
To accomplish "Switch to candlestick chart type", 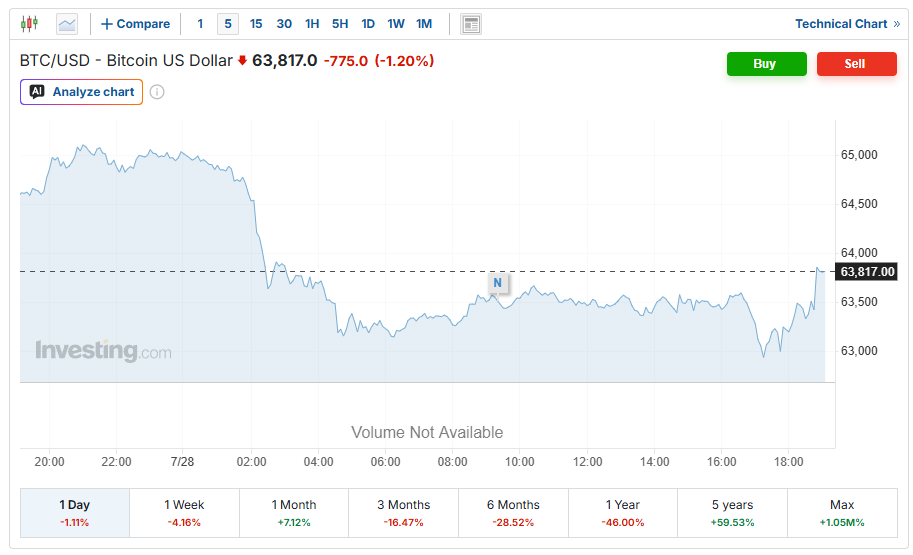I will [29, 24].
